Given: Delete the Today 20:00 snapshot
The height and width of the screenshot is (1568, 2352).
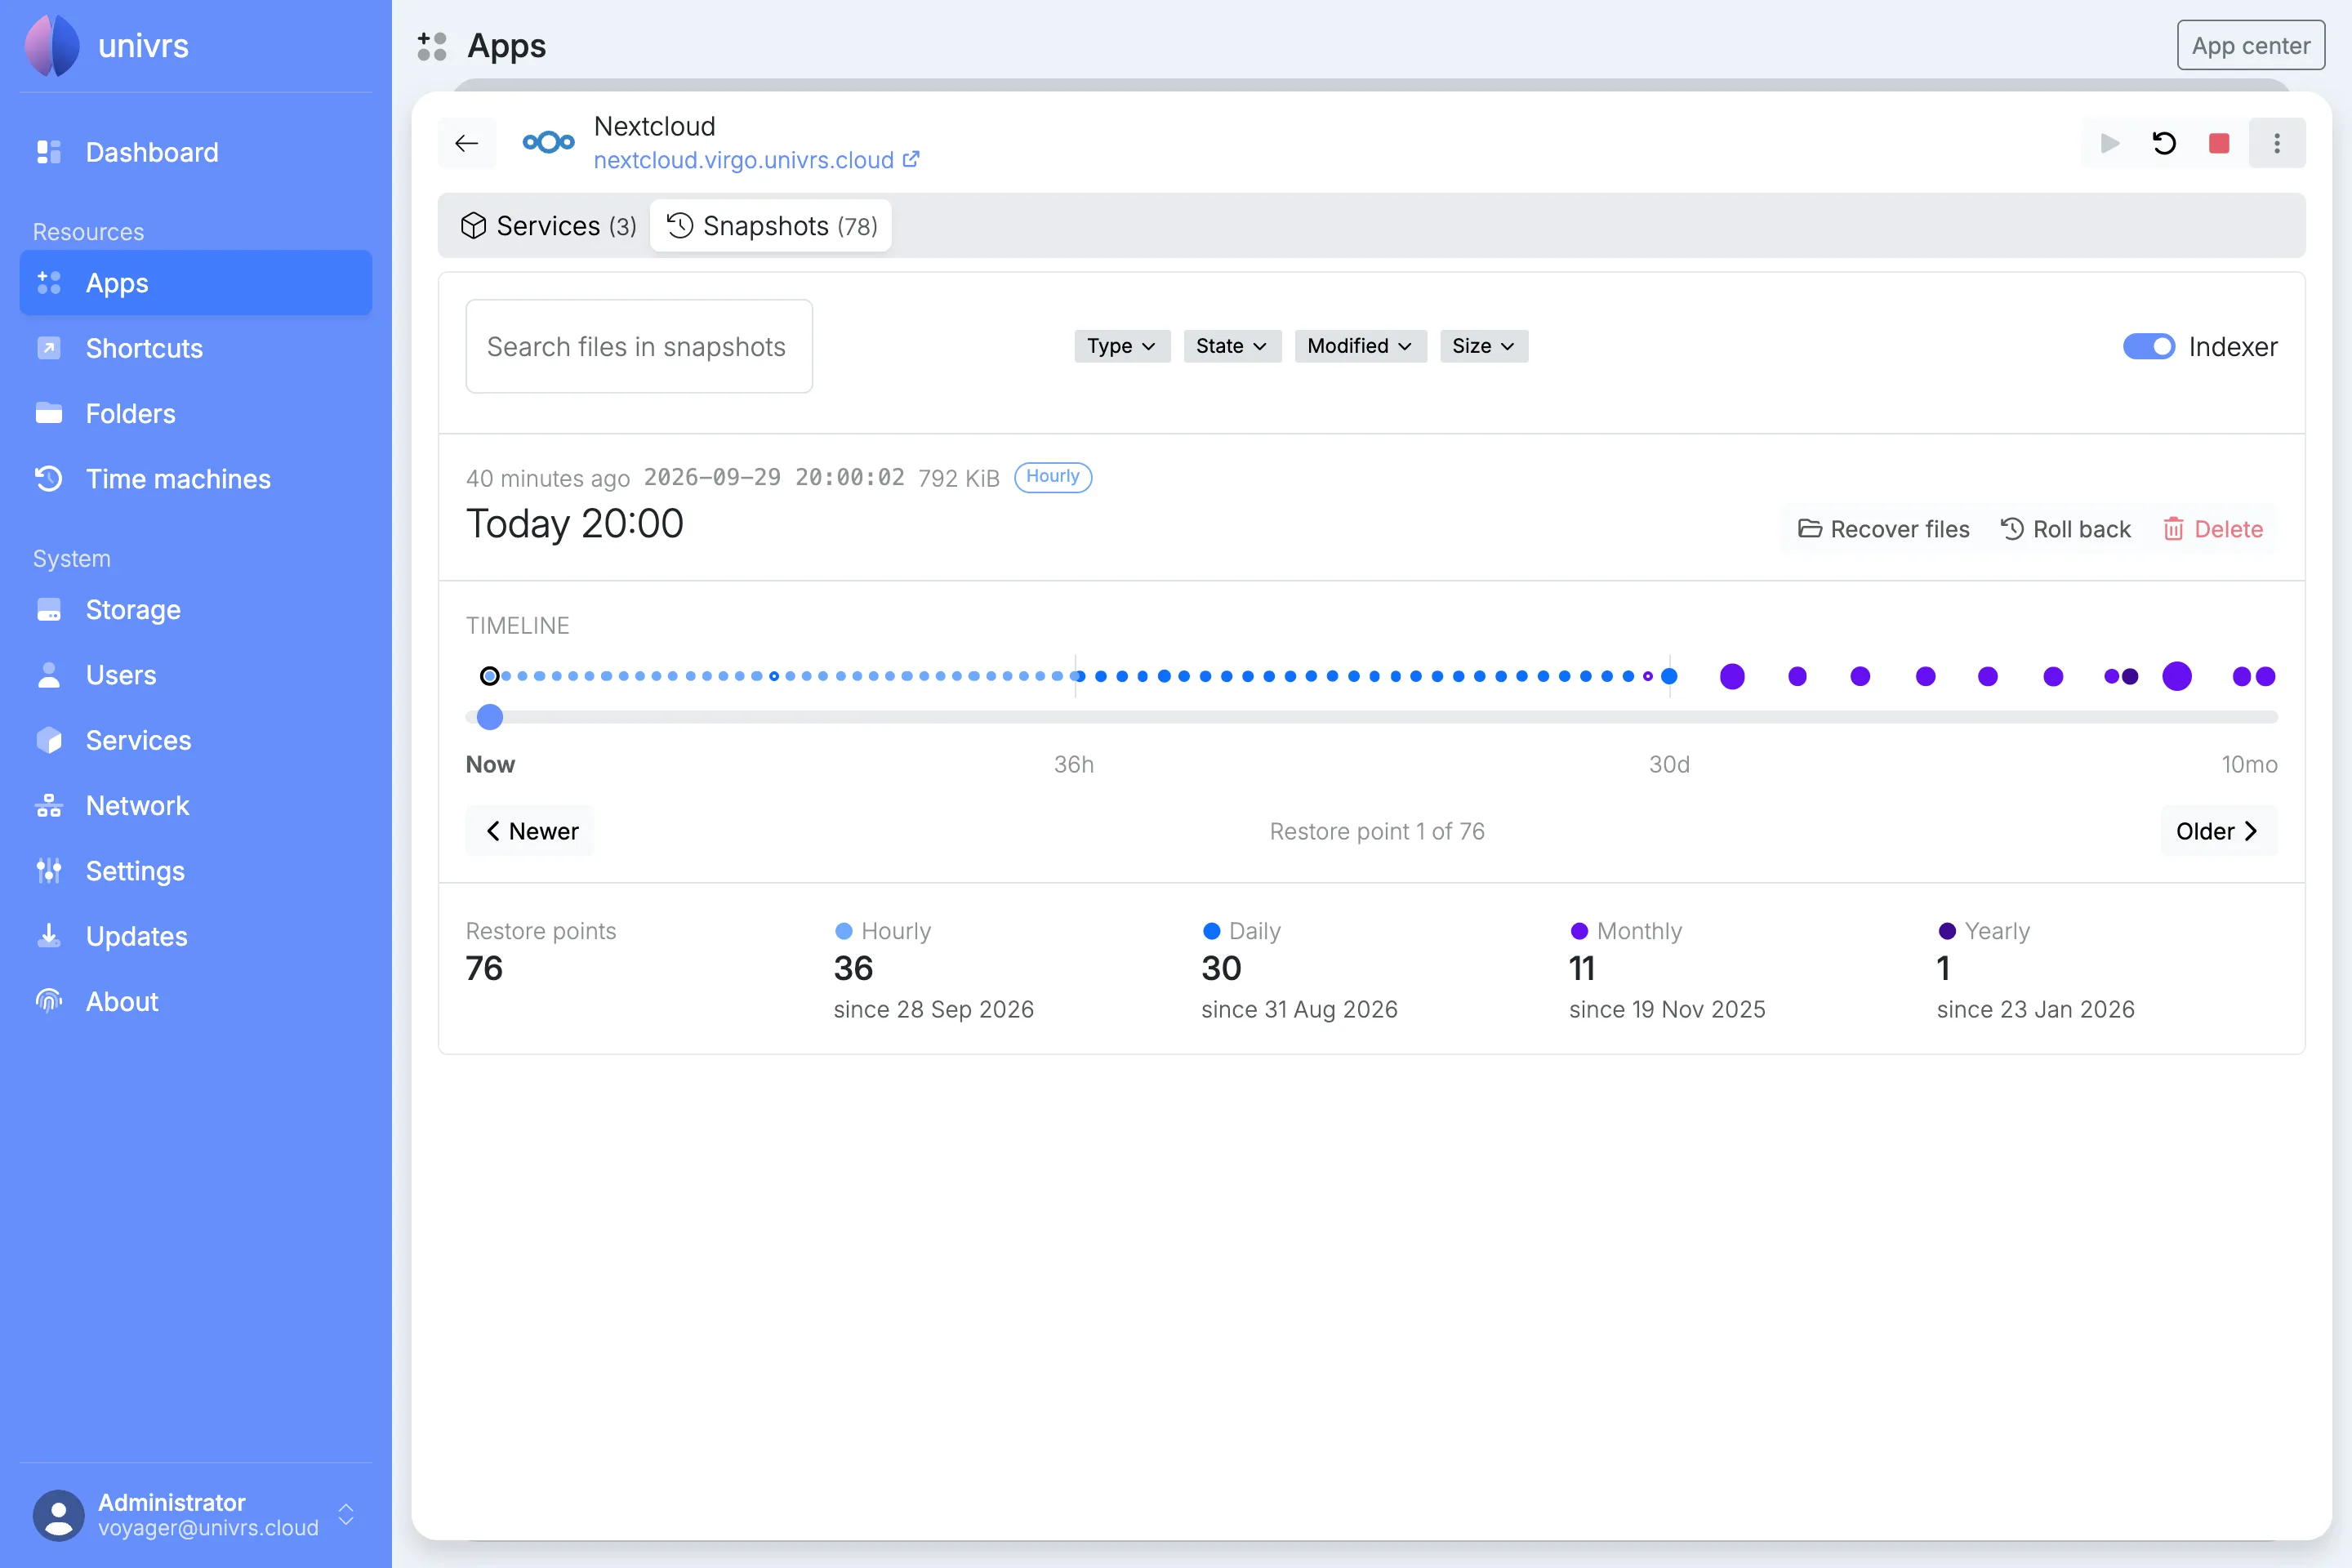Looking at the screenshot, I should (2213, 529).
